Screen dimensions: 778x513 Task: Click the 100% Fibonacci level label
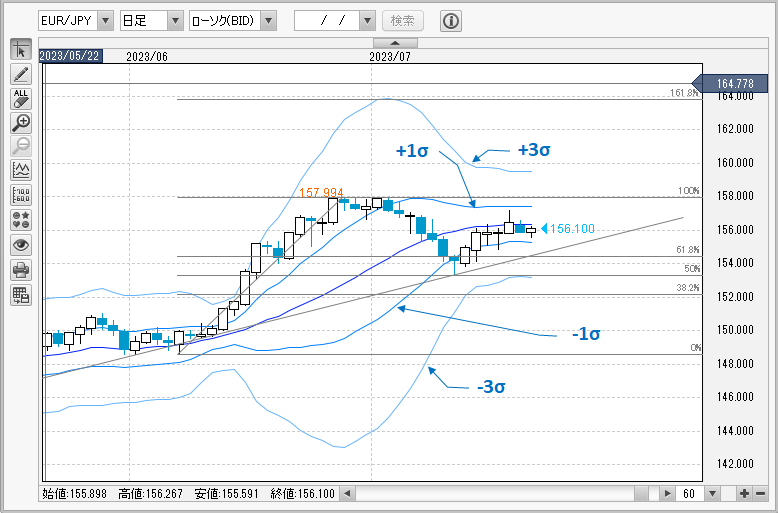click(689, 191)
